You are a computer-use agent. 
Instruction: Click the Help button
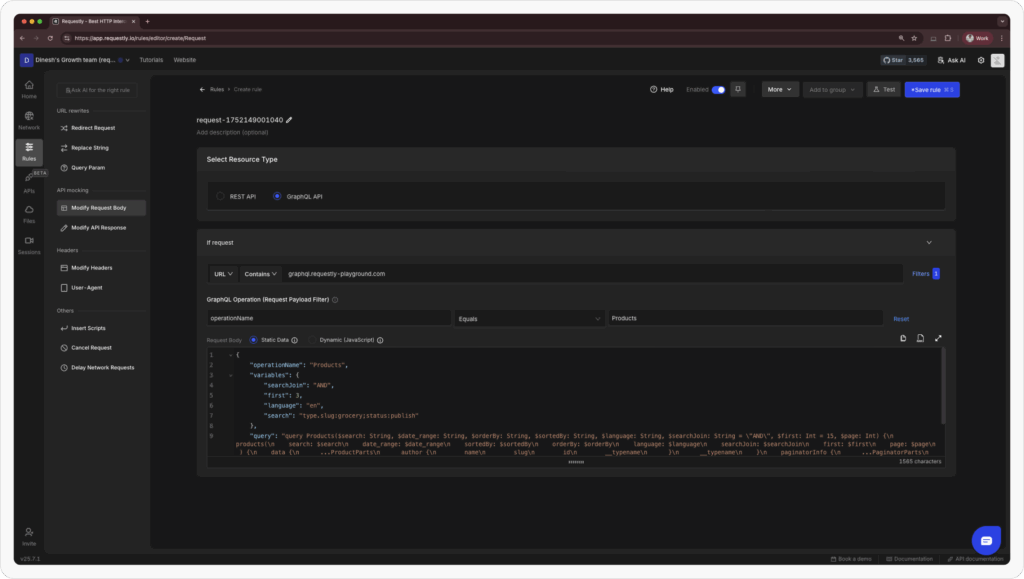pos(662,89)
